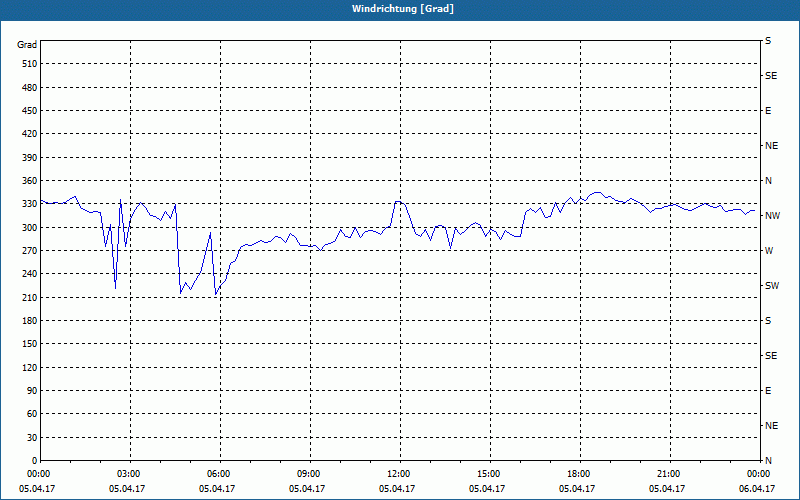
Task: Click the 0 degree axis label
Action: point(34,461)
